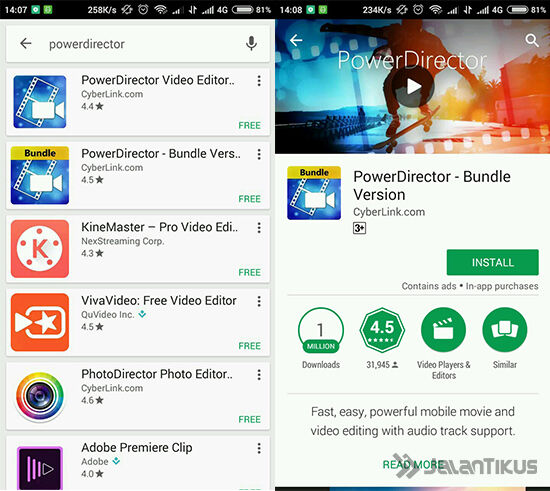Viewport: 550px width, 491px height.
Task: Open PowerDirector Video Editor app icon
Action: coord(40,102)
